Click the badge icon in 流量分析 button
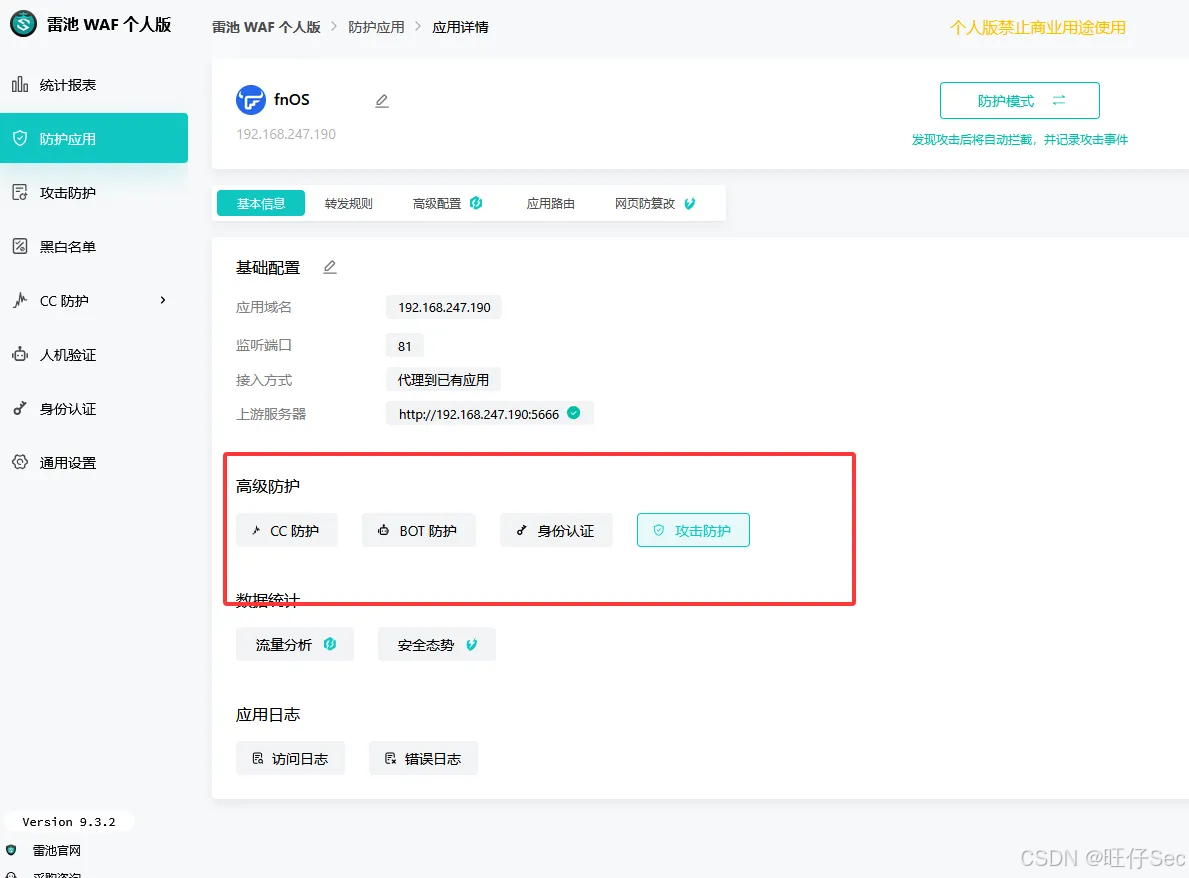Viewport: 1189px width, 878px height. point(330,644)
